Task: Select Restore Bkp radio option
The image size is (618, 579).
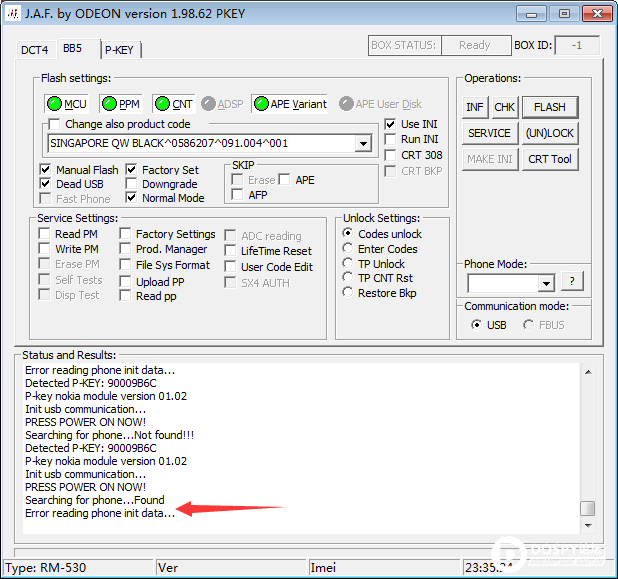Action: tap(348, 292)
